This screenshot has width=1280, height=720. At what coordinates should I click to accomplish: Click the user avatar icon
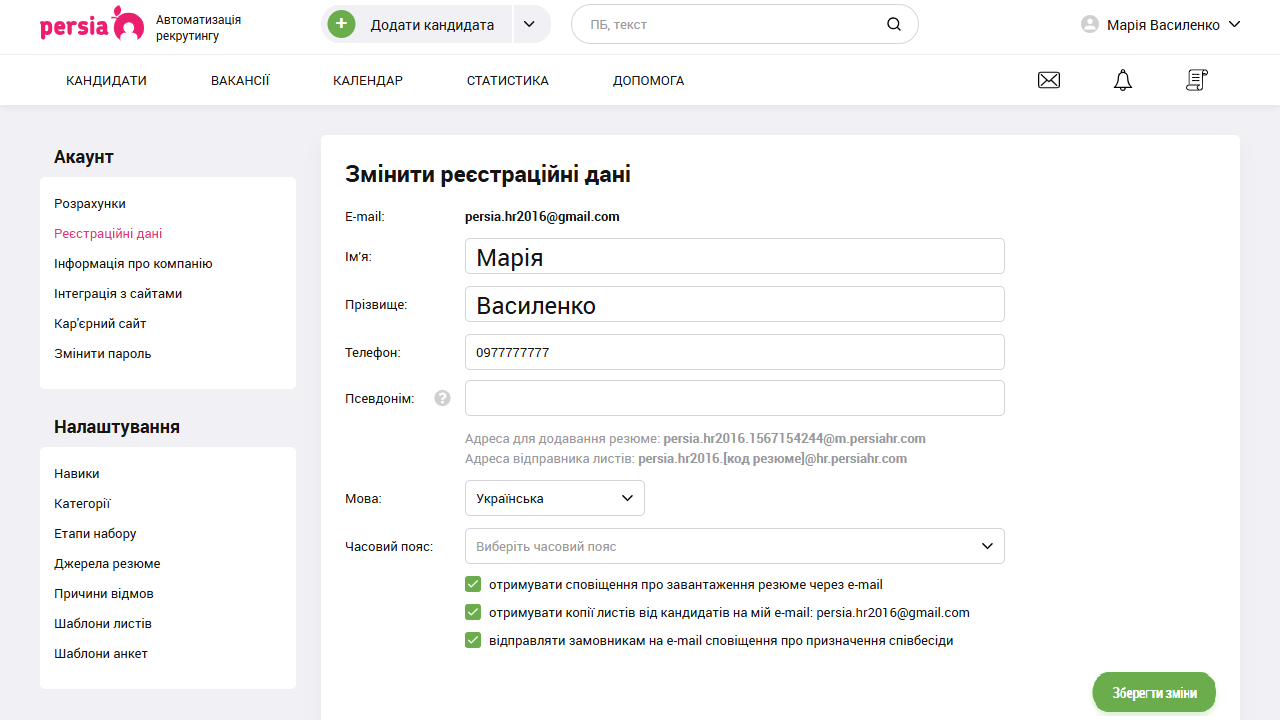[1089, 24]
